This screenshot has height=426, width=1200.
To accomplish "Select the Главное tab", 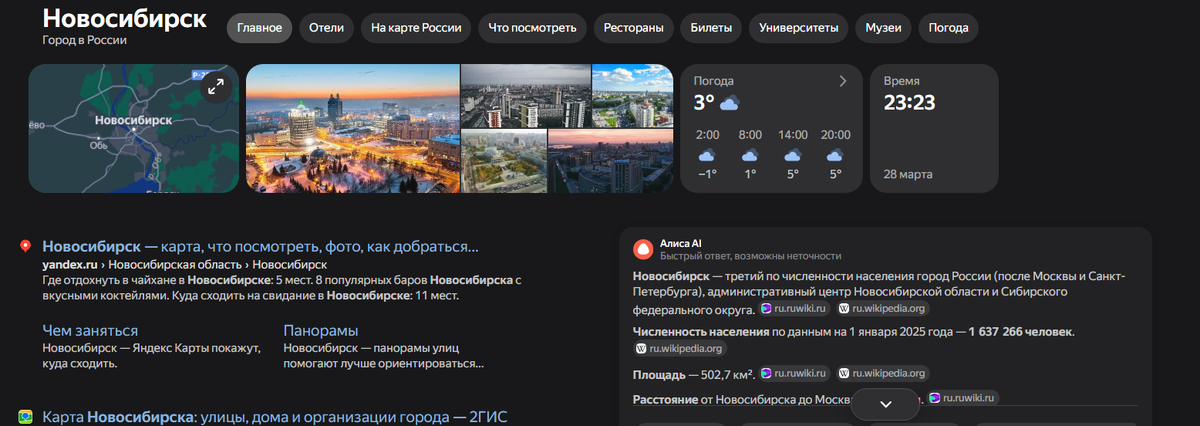I will point(259,28).
